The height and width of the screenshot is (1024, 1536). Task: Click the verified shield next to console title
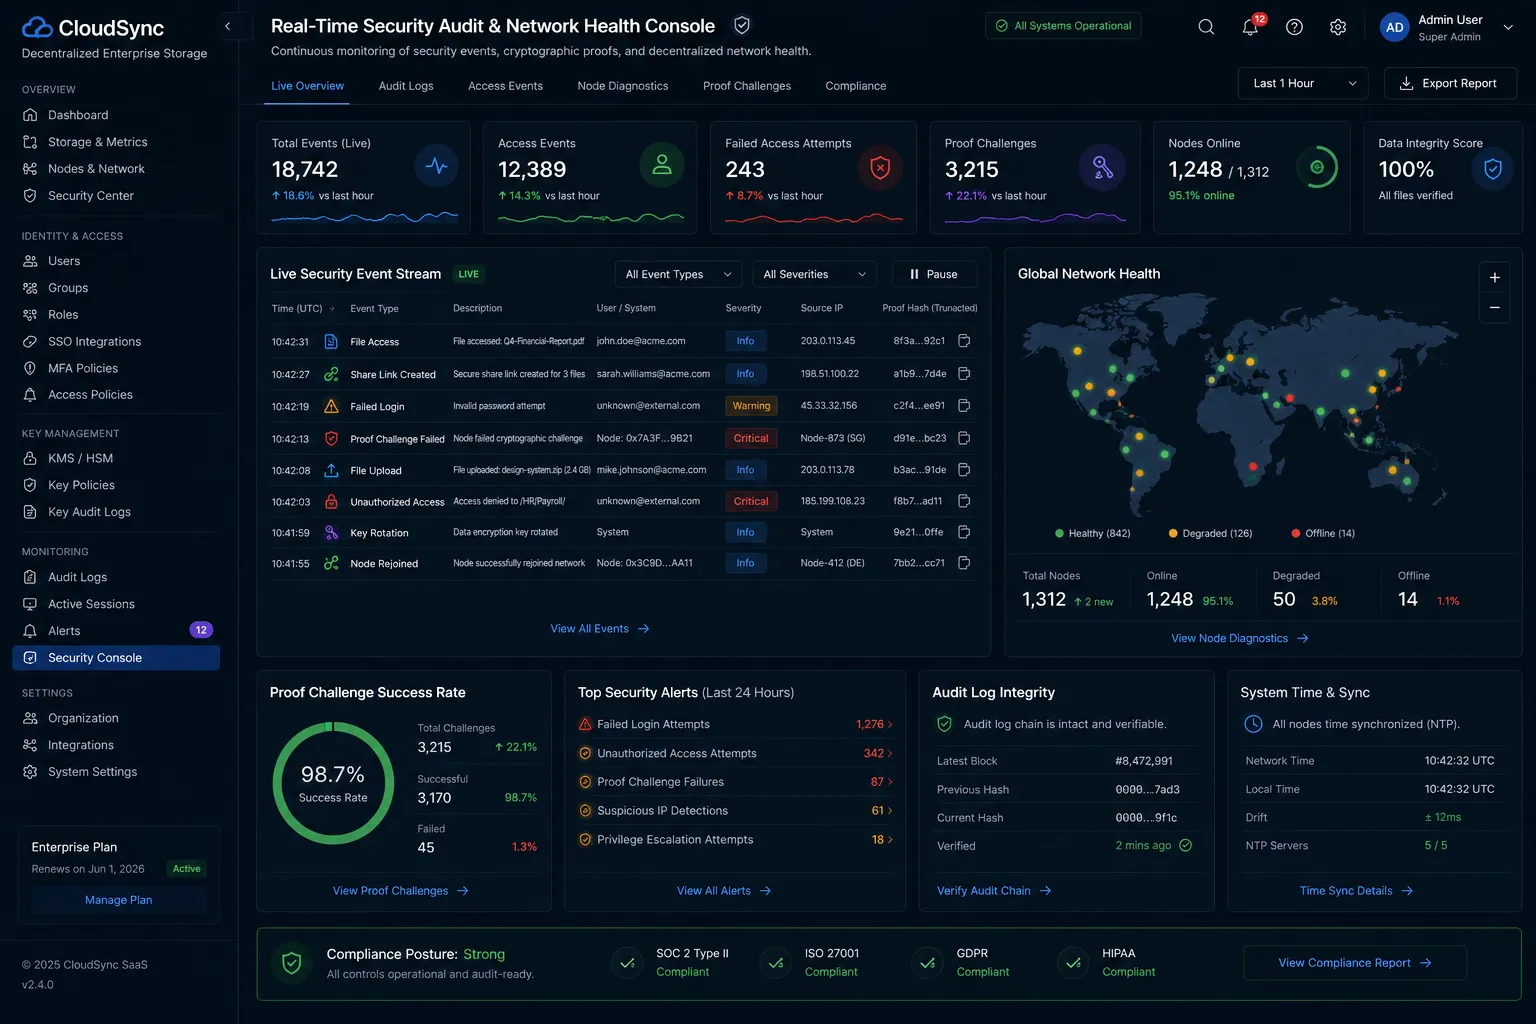pyautogui.click(x=742, y=25)
